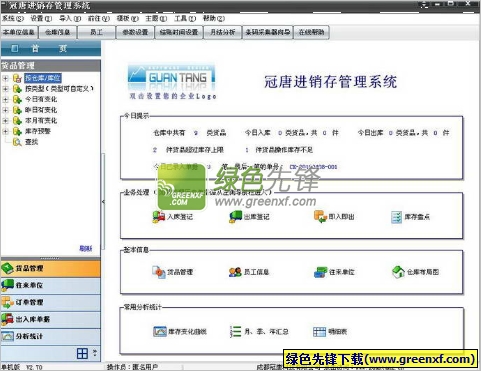Open 往来单位 icon in 基本信息 group
The width and height of the screenshot is (481, 371).
(x=320, y=272)
